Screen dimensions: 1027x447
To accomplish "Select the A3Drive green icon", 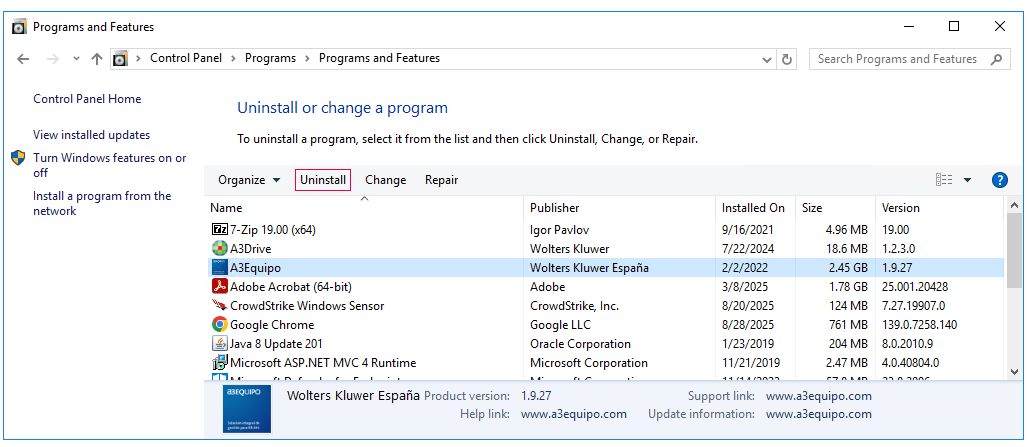I will click(219, 248).
